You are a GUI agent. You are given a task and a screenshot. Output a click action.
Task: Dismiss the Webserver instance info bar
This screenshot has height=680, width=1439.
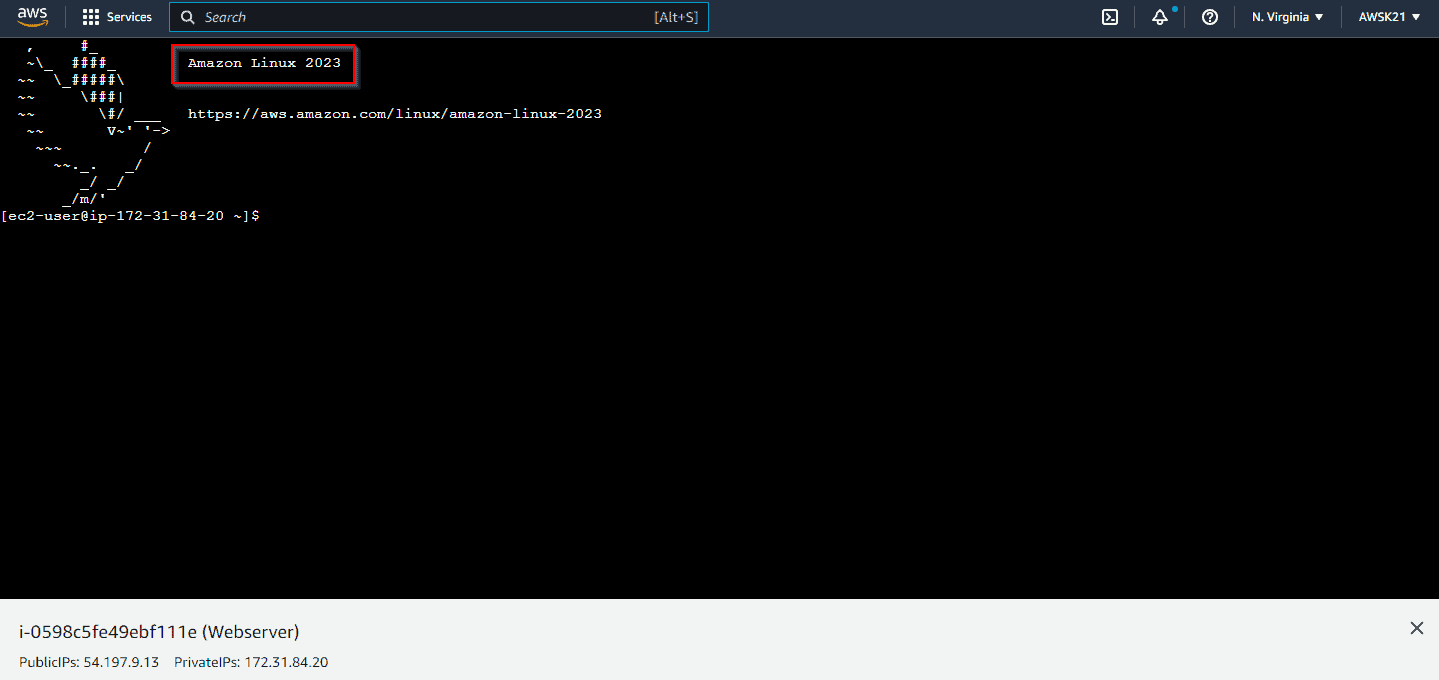pyautogui.click(x=1416, y=628)
